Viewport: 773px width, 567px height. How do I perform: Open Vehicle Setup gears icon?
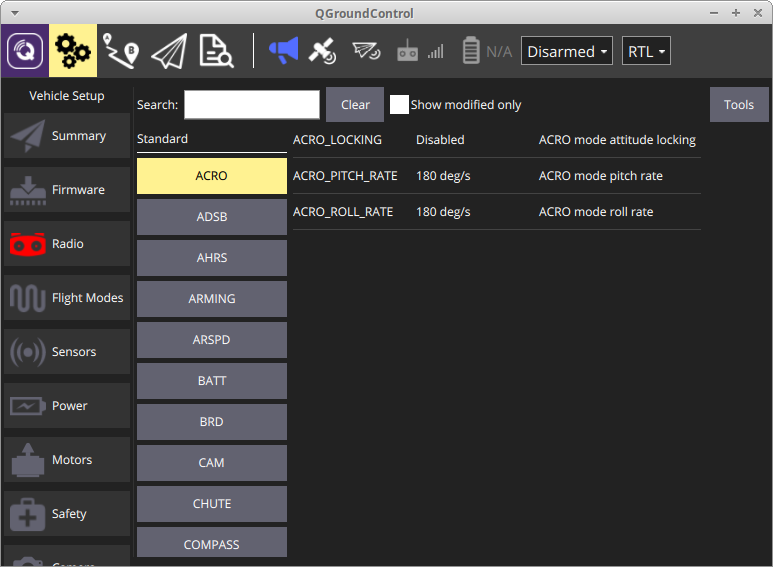pos(72,51)
